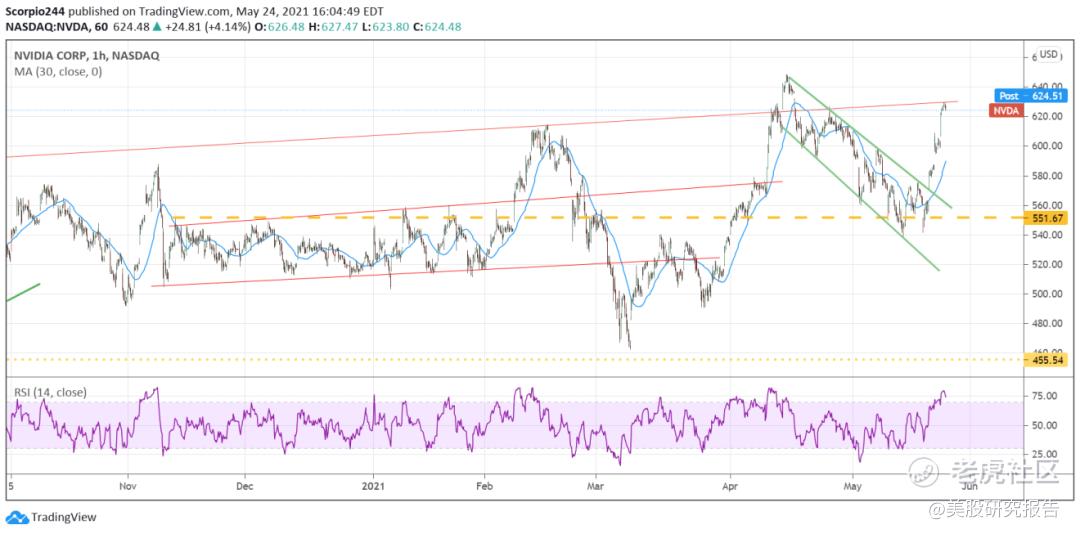Click the 580.00 price scale value
The height and width of the screenshot is (534, 1080).
1048,176
